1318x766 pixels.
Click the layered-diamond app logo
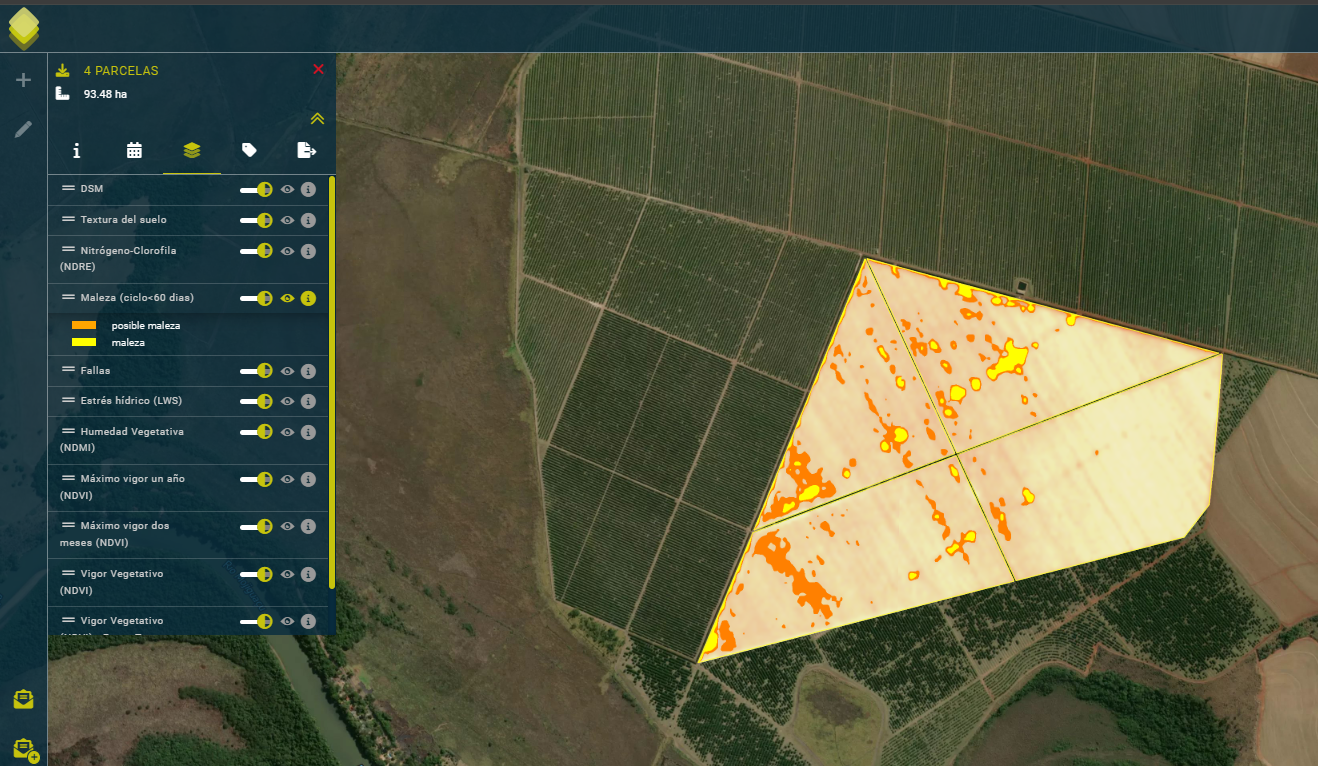pos(24,29)
